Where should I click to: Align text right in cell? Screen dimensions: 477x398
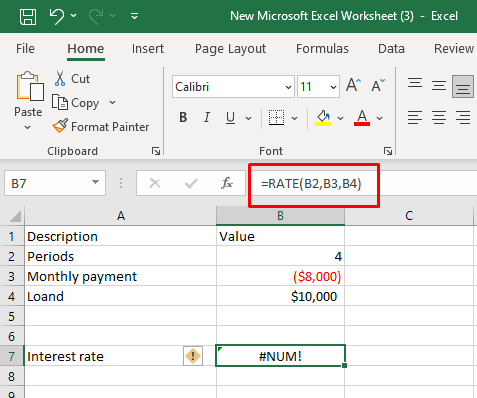[463, 118]
